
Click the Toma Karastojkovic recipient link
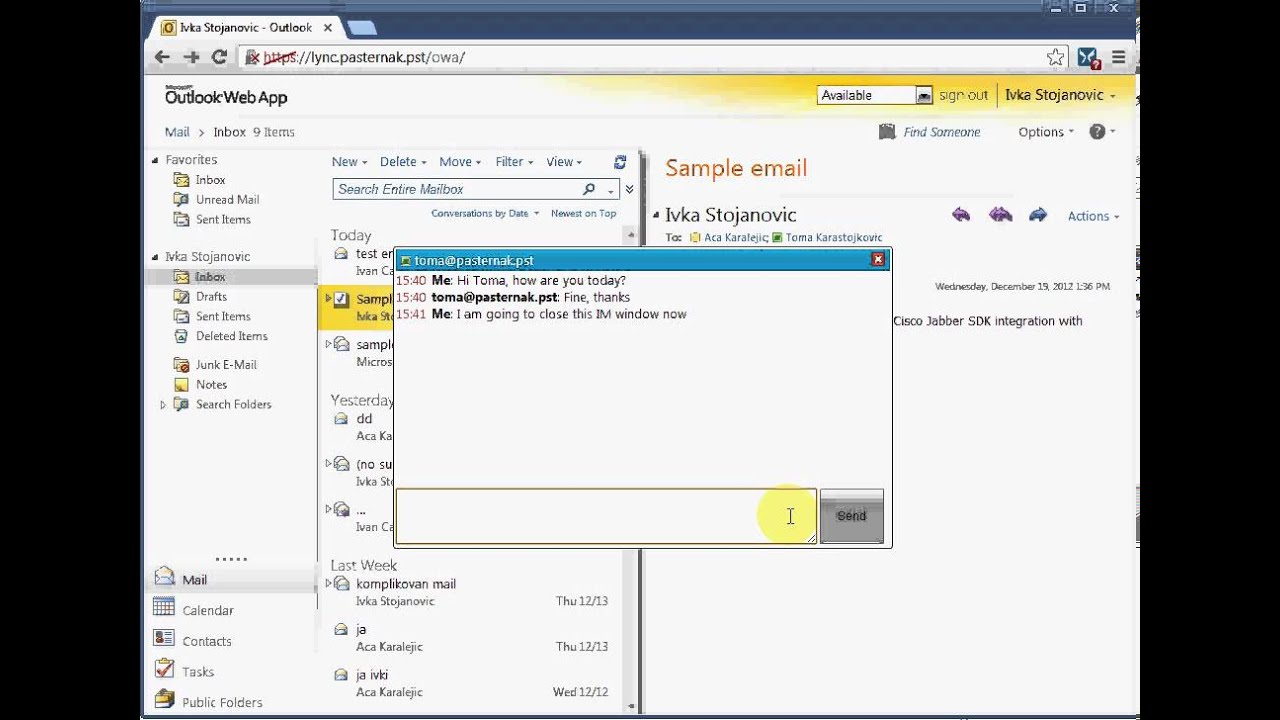pyautogui.click(x=834, y=238)
